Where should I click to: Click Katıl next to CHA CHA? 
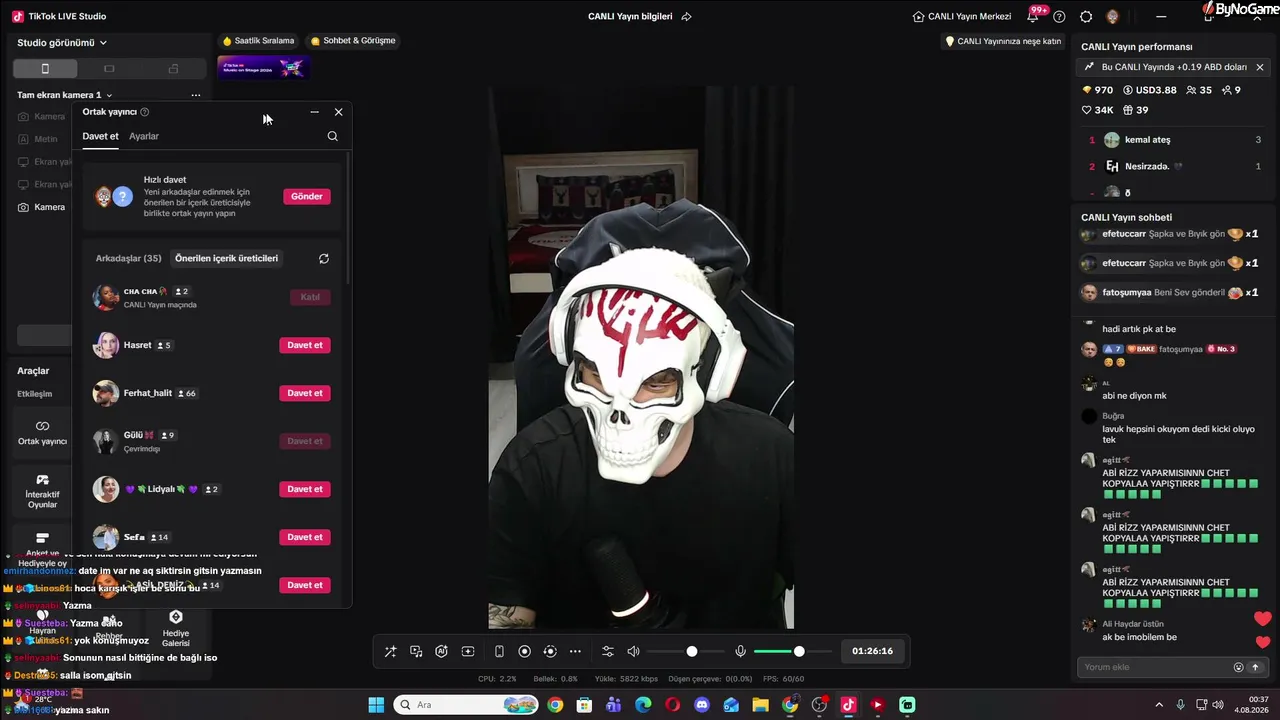coord(310,297)
